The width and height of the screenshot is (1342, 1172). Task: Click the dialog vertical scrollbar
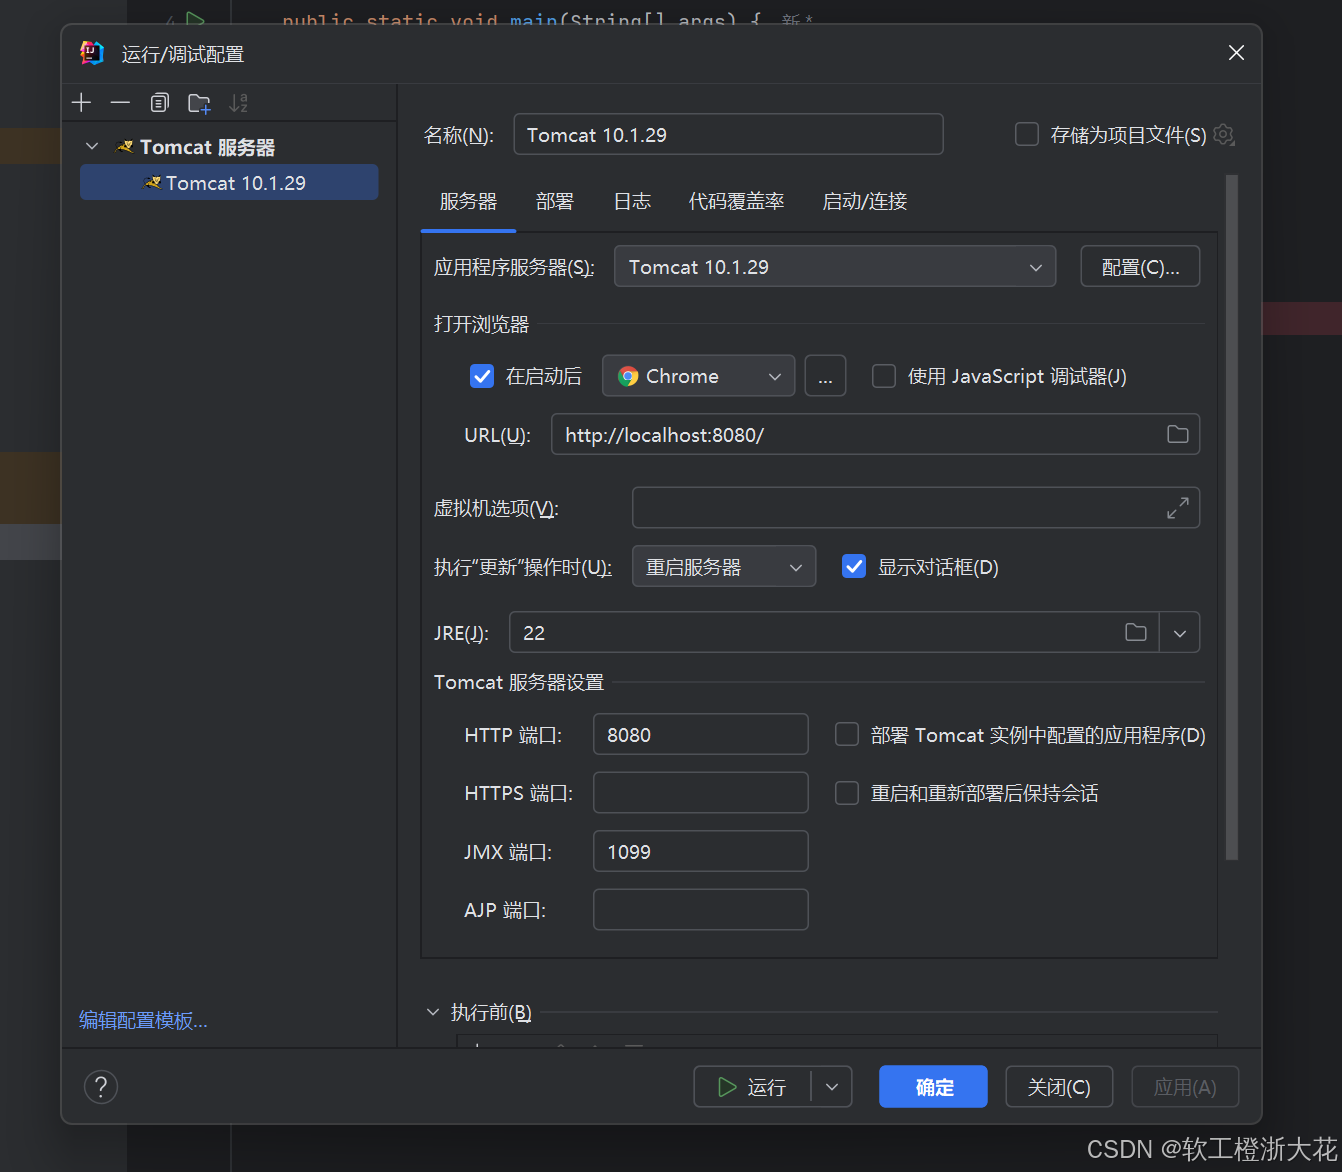pyautogui.click(x=1232, y=517)
